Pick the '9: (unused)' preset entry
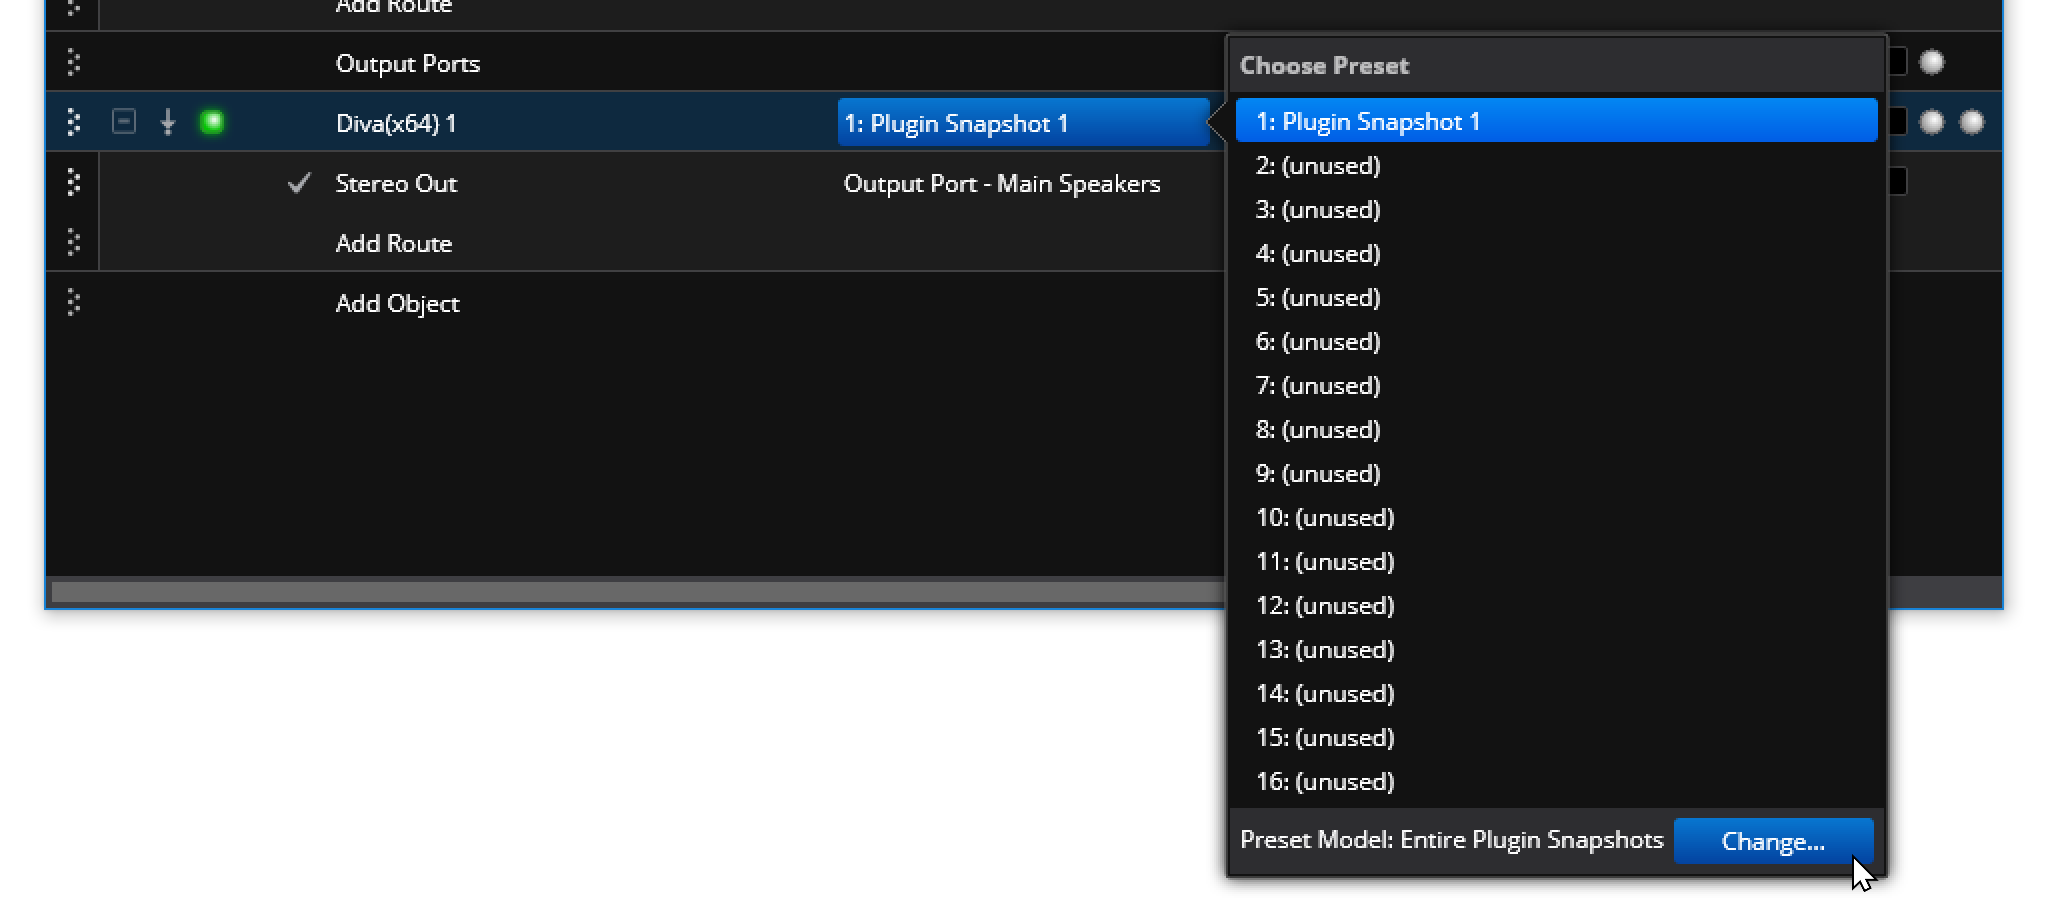This screenshot has width=2046, height=916. (1556, 473)
